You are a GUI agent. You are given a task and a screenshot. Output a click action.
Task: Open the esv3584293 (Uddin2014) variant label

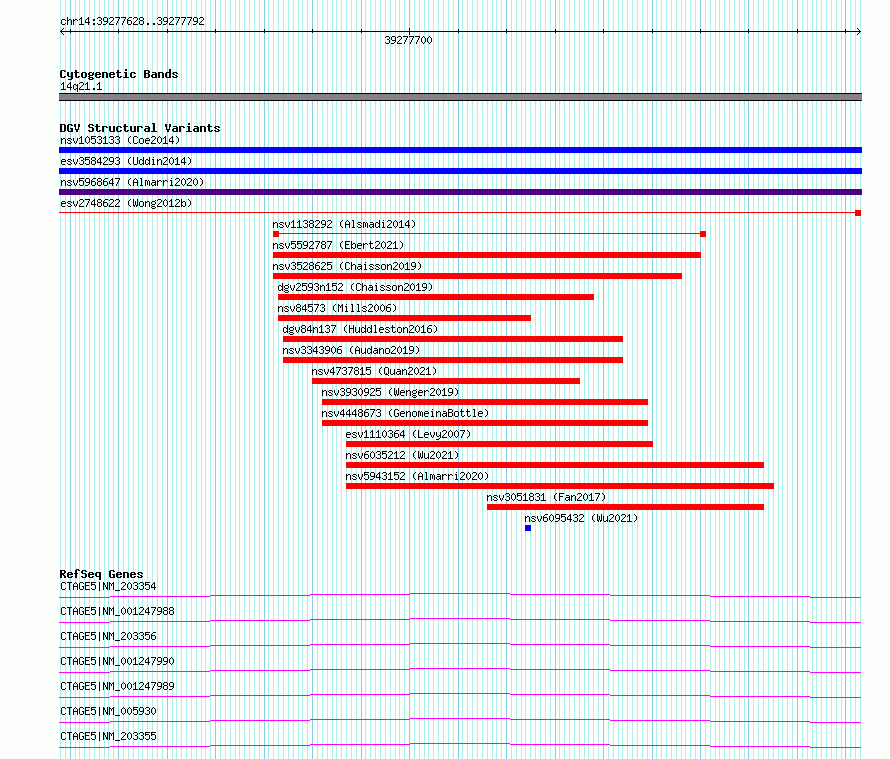tap(126, 161)
